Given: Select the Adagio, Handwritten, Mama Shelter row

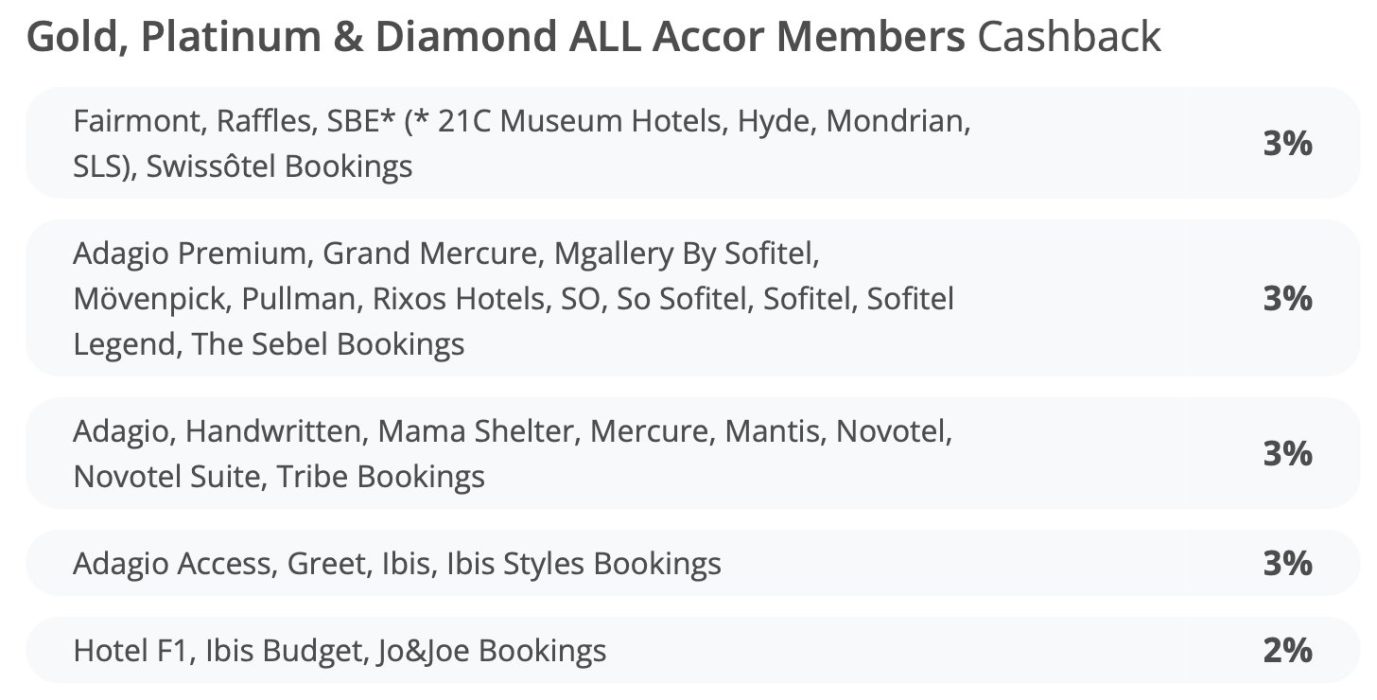Looking at the screenshot, I should 692,453.
